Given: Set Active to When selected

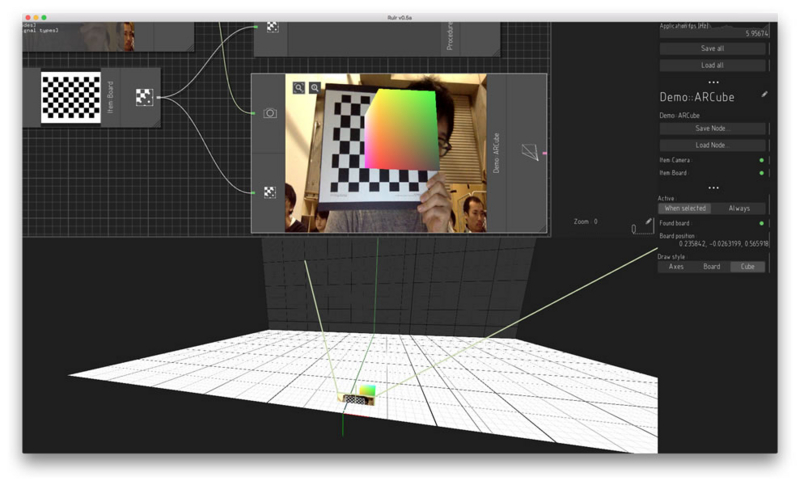Looking at the screenshot, I should point(685,208).
